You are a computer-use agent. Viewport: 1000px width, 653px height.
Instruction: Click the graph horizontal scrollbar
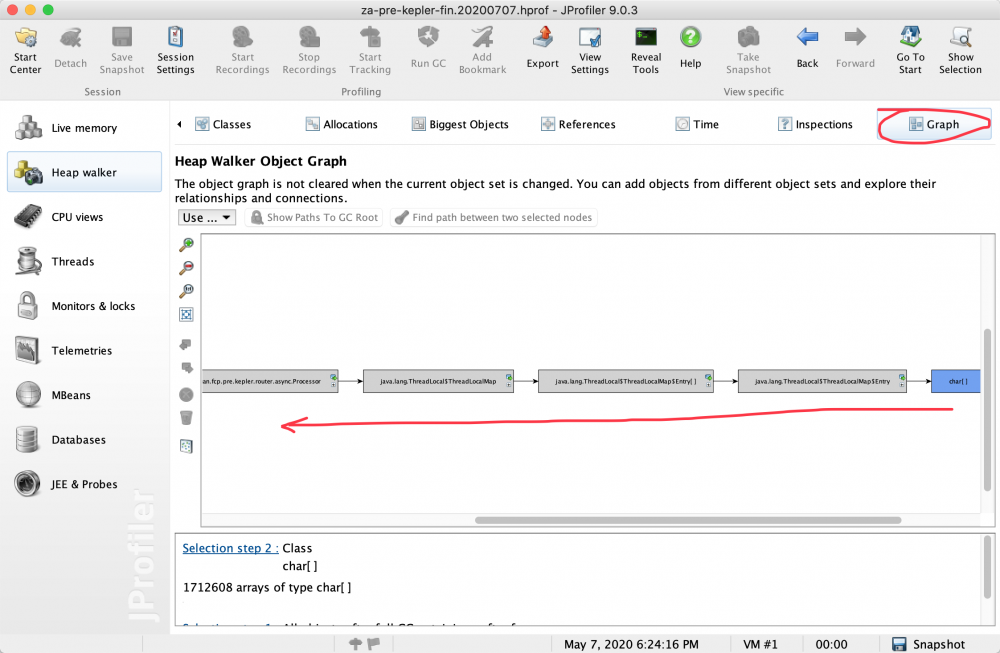tap(688, 520)
